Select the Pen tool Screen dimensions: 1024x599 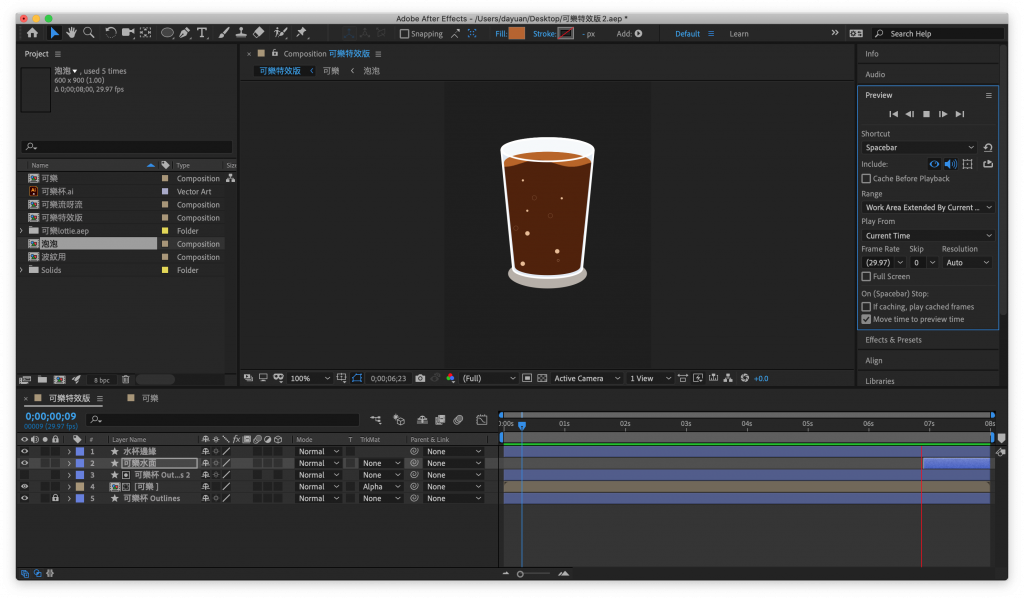coord(185,33)
